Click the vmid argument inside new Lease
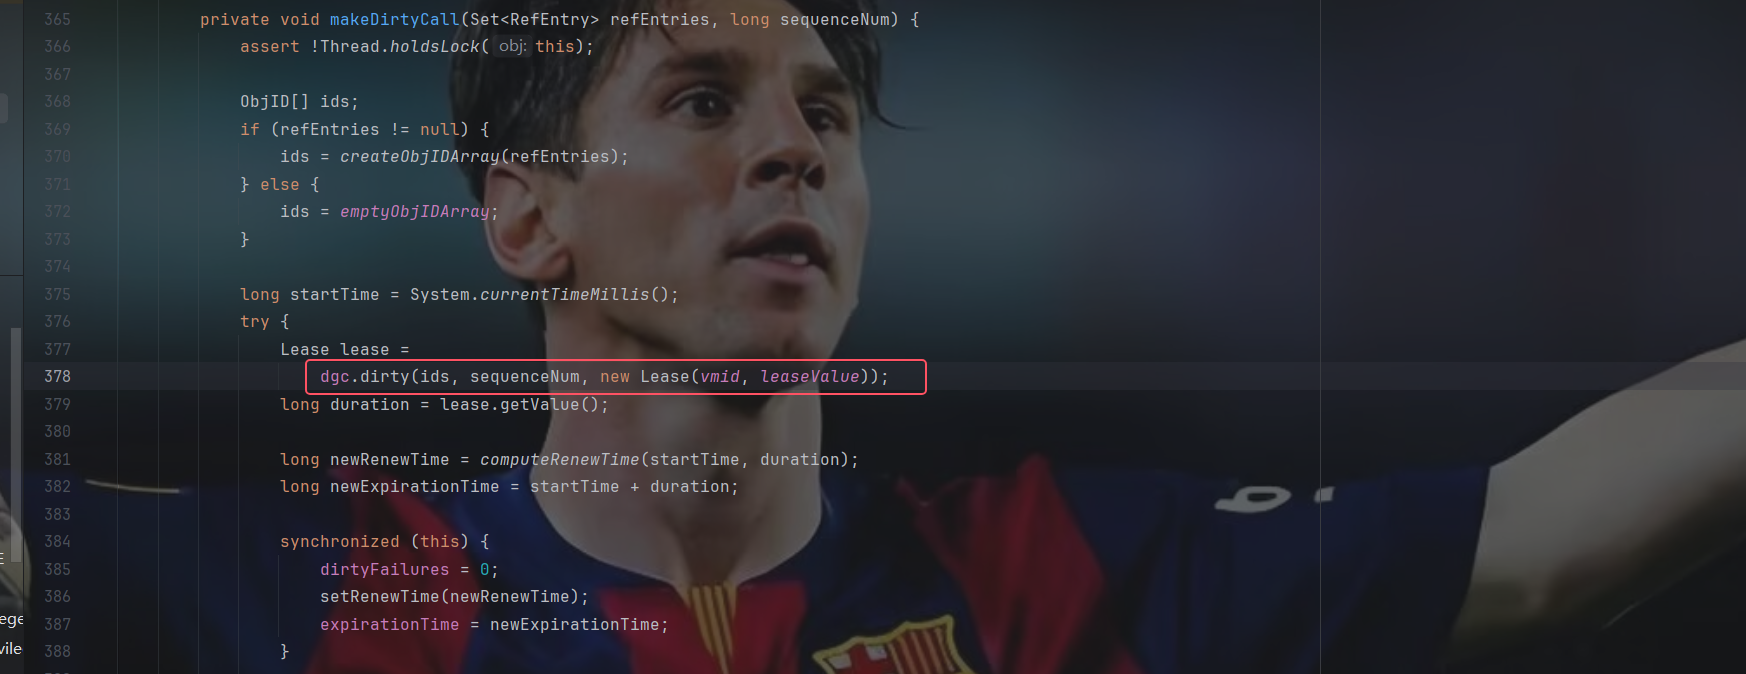 [720, 377]
